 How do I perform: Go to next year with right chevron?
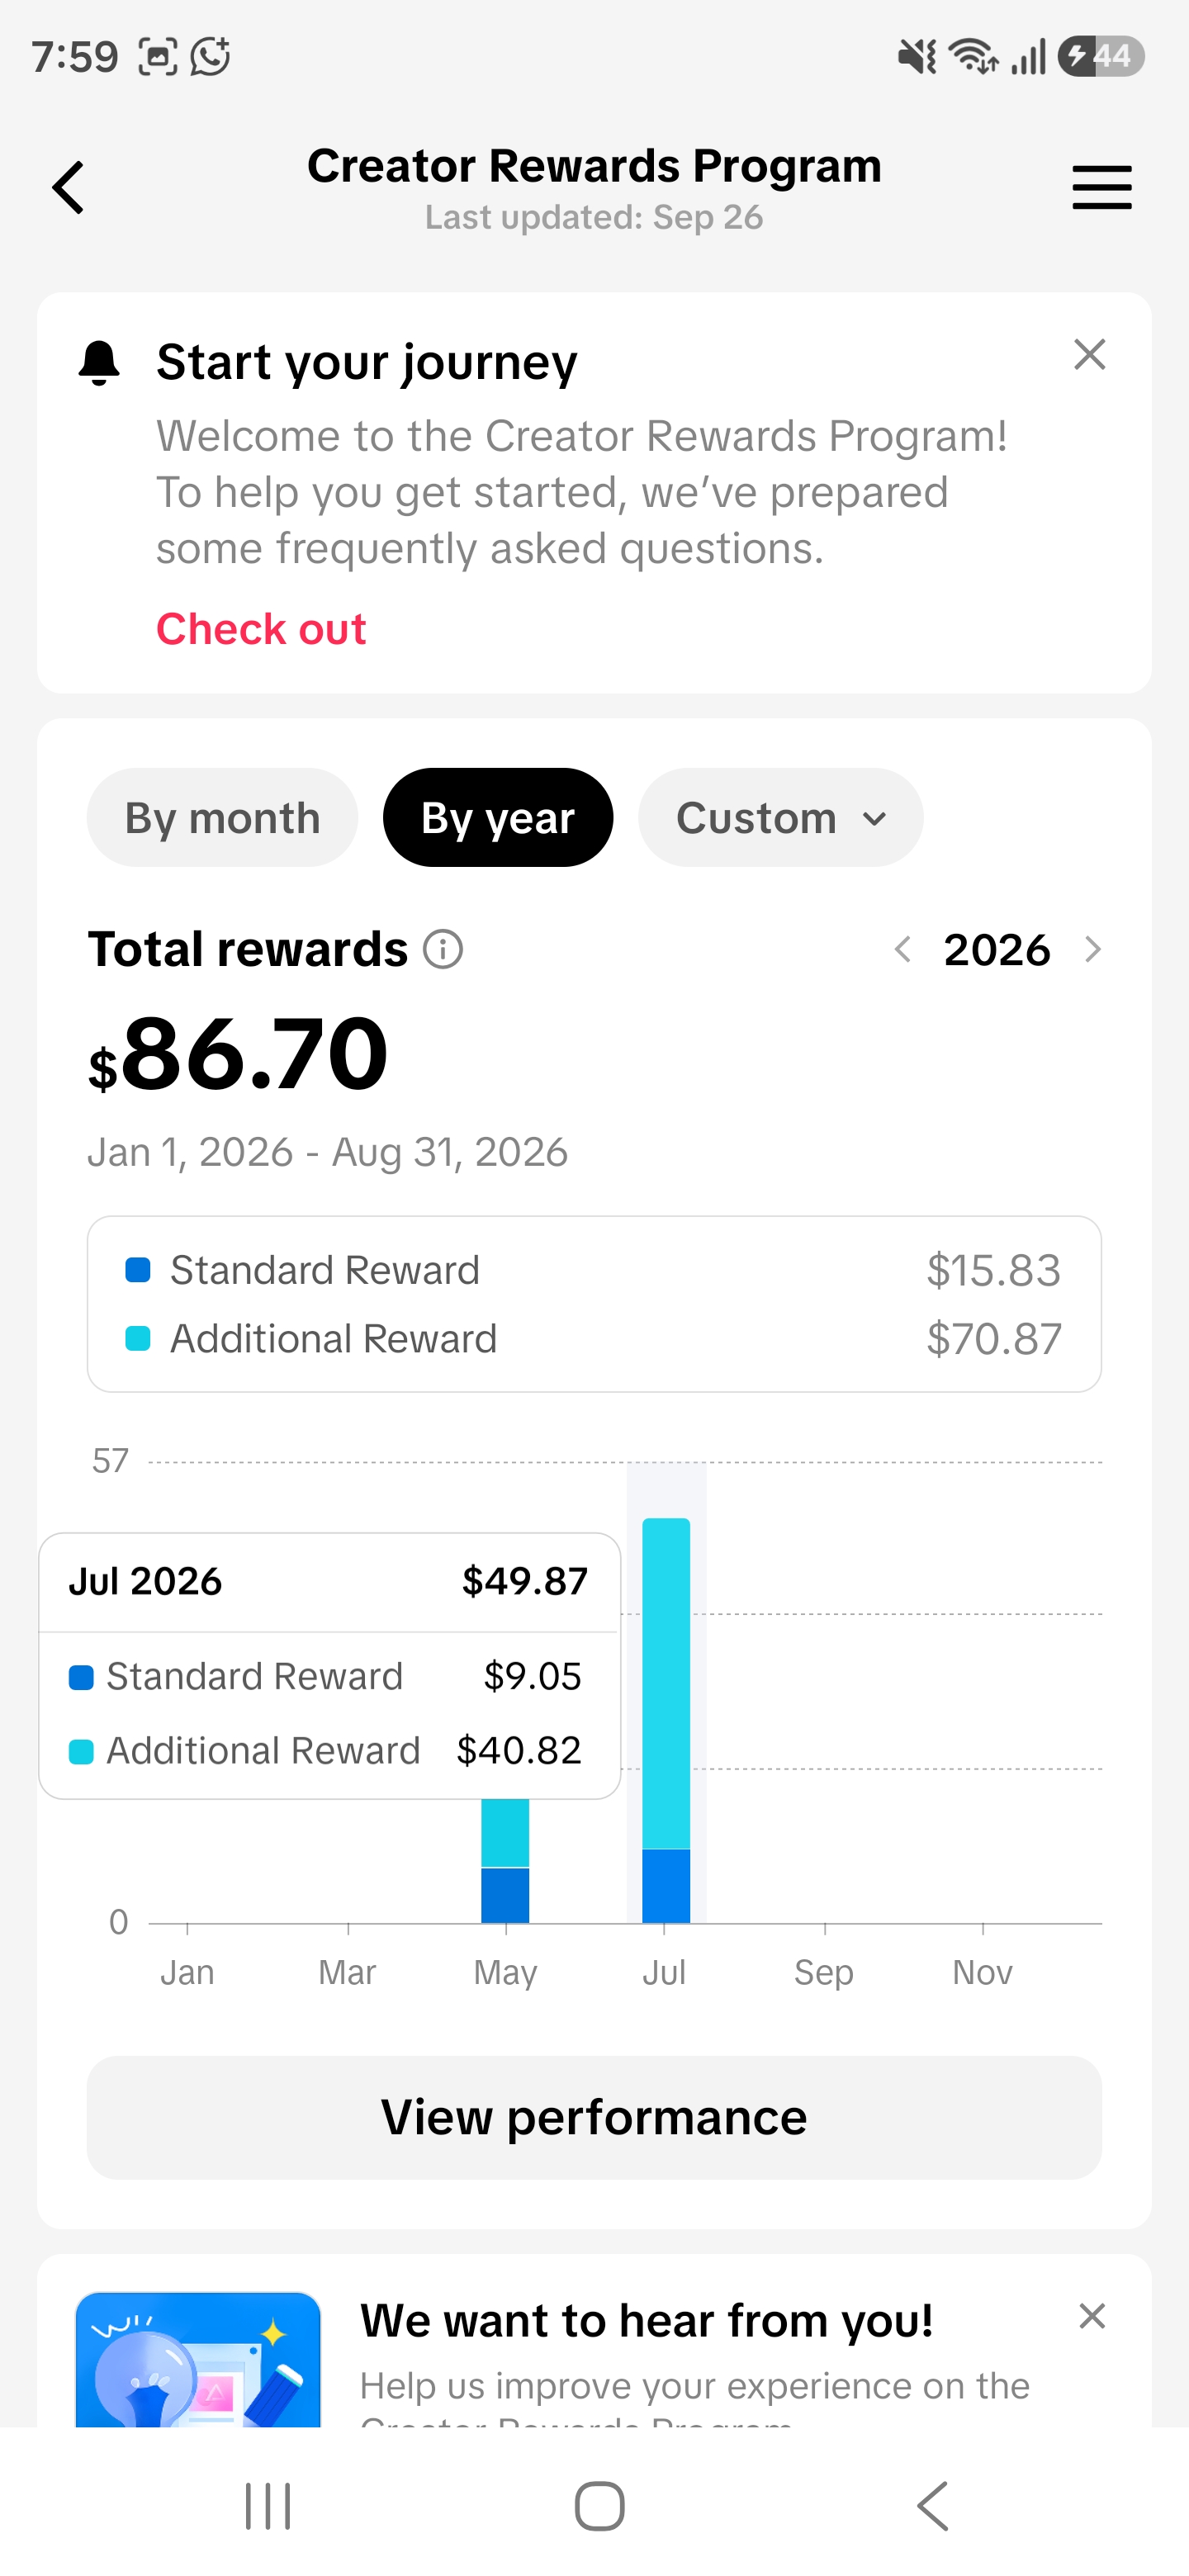coord(1092,949)
